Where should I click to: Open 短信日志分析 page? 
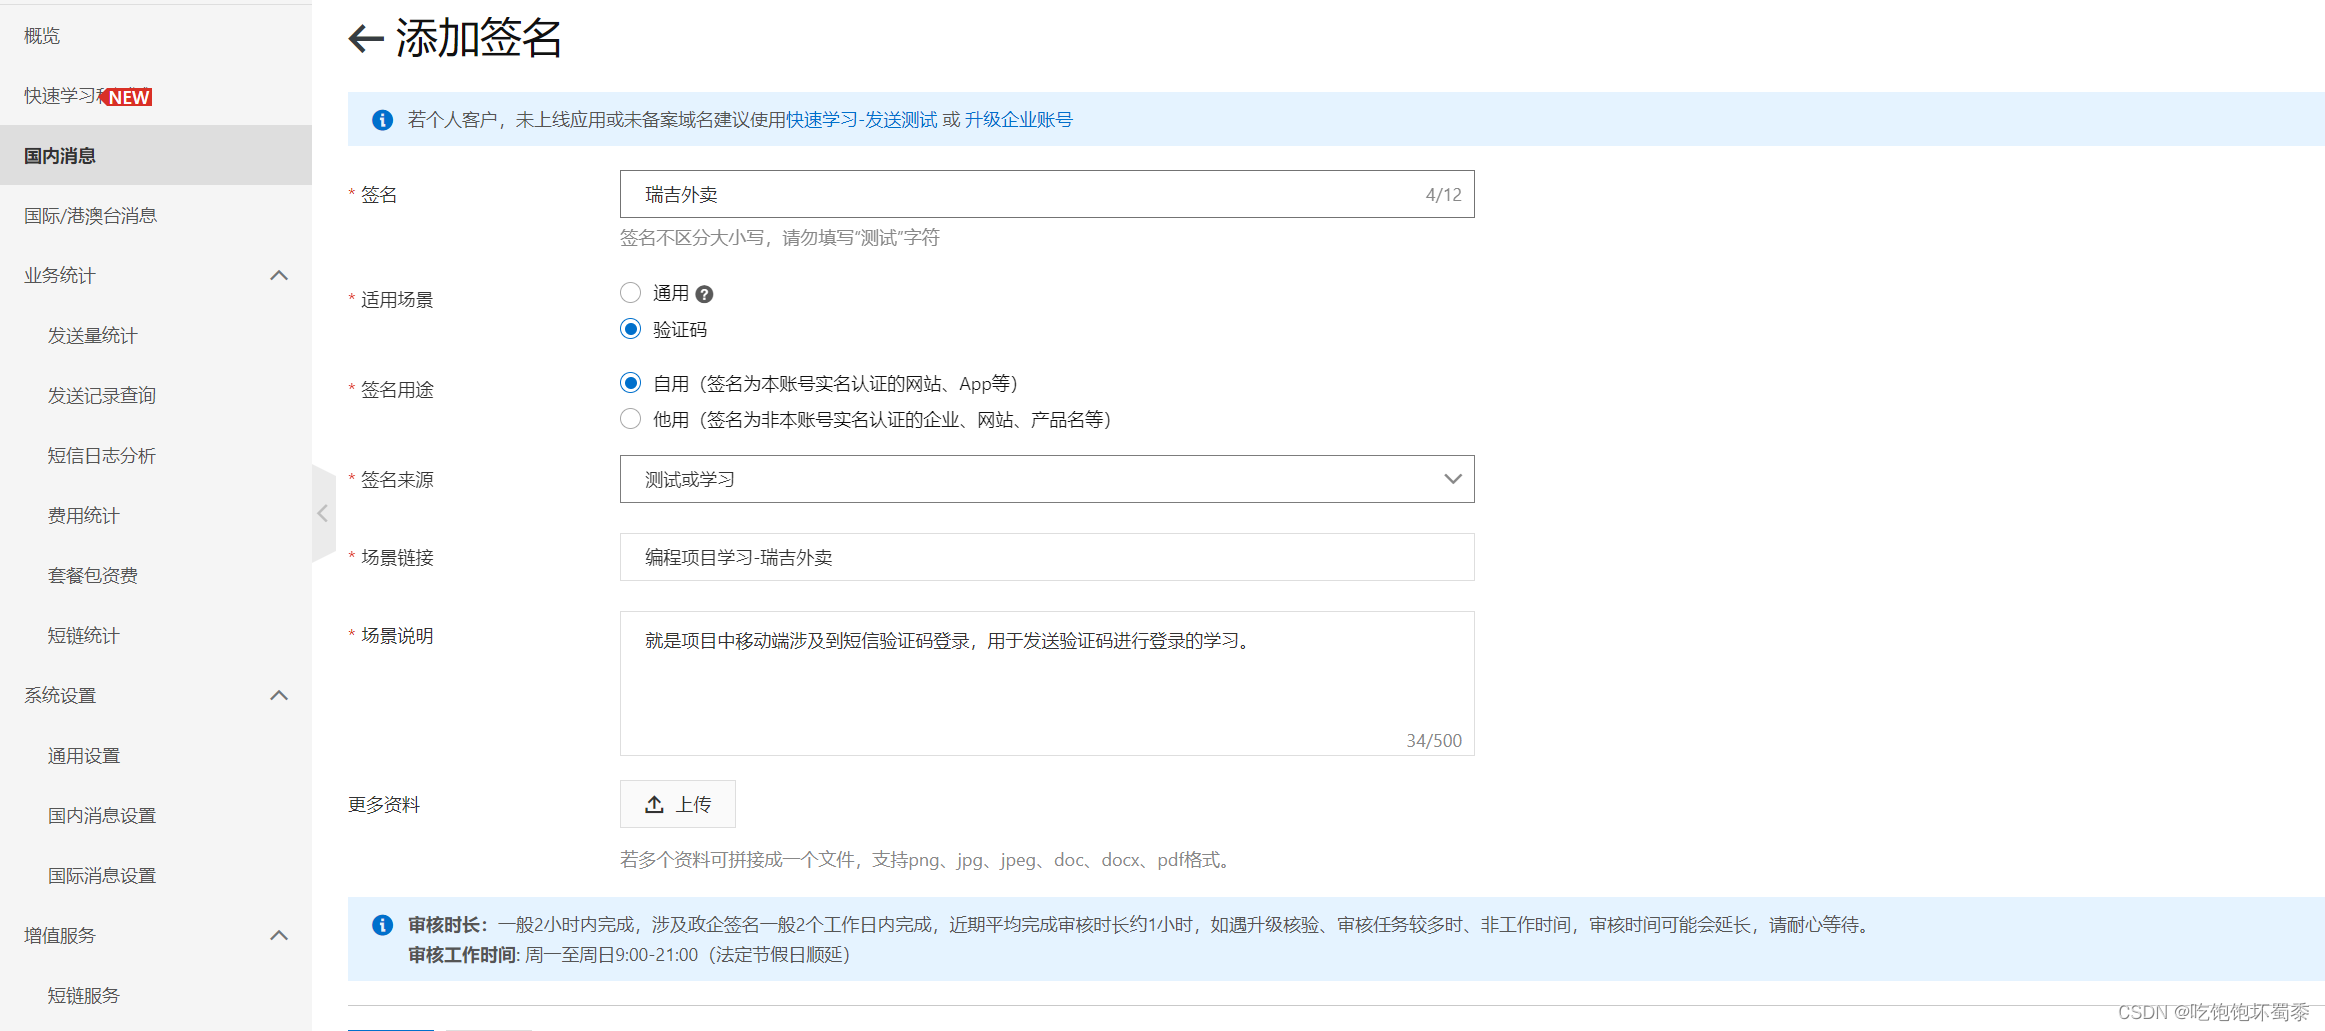click(102, 456)
